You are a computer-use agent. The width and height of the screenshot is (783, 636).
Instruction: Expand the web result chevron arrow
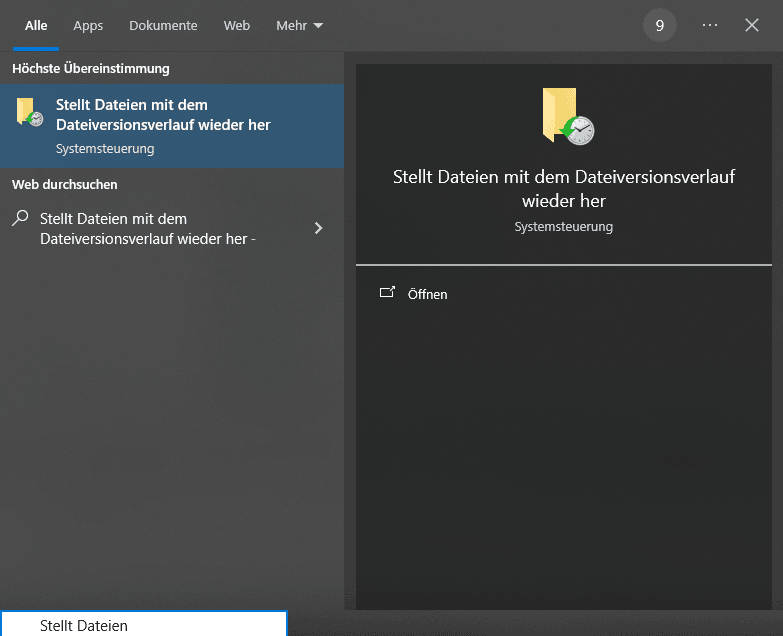[x=318, y=228]
